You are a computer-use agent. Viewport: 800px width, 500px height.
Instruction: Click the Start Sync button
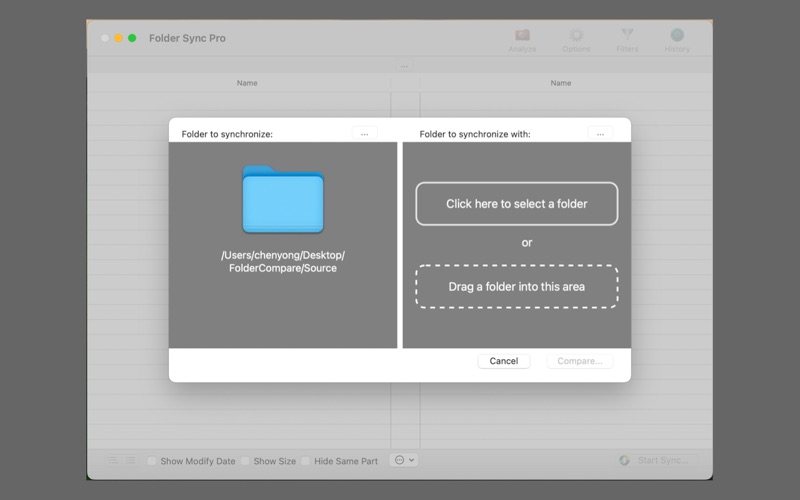(656, 460)
